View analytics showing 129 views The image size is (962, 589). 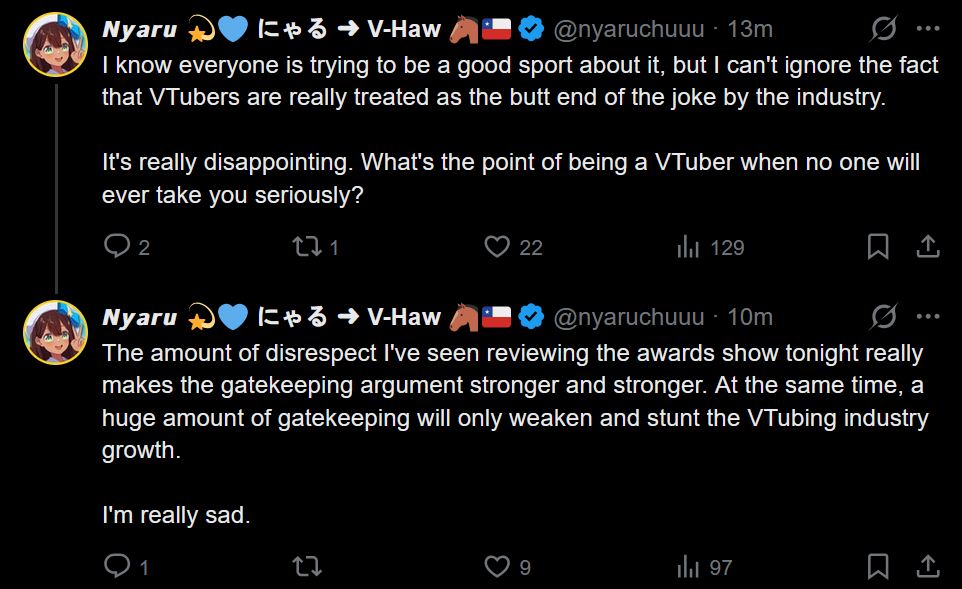pyautogui.click(x=688, y=247)
